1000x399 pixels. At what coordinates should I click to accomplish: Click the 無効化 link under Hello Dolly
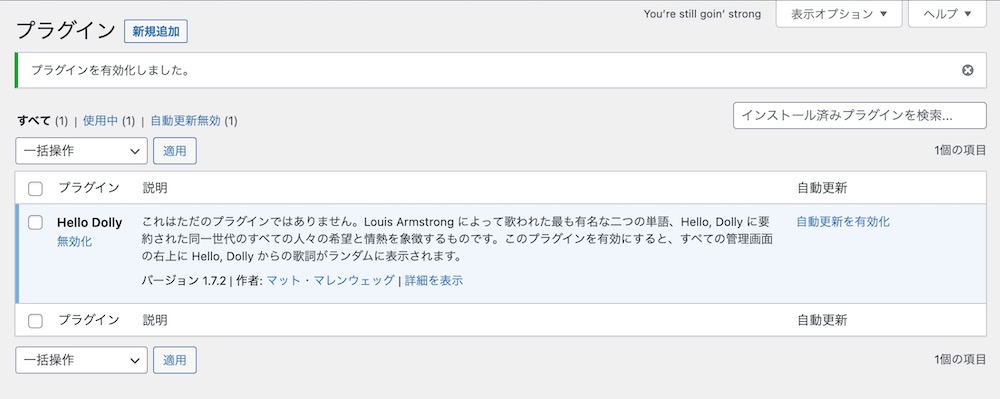pos(74,242)
